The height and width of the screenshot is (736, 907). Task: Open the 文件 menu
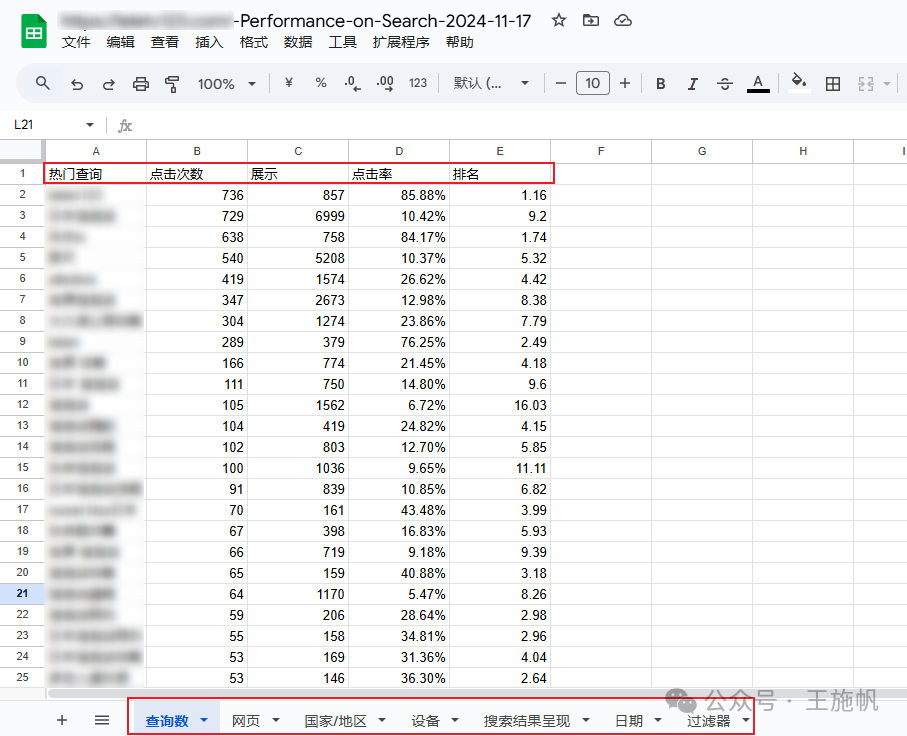click(76, 42)
